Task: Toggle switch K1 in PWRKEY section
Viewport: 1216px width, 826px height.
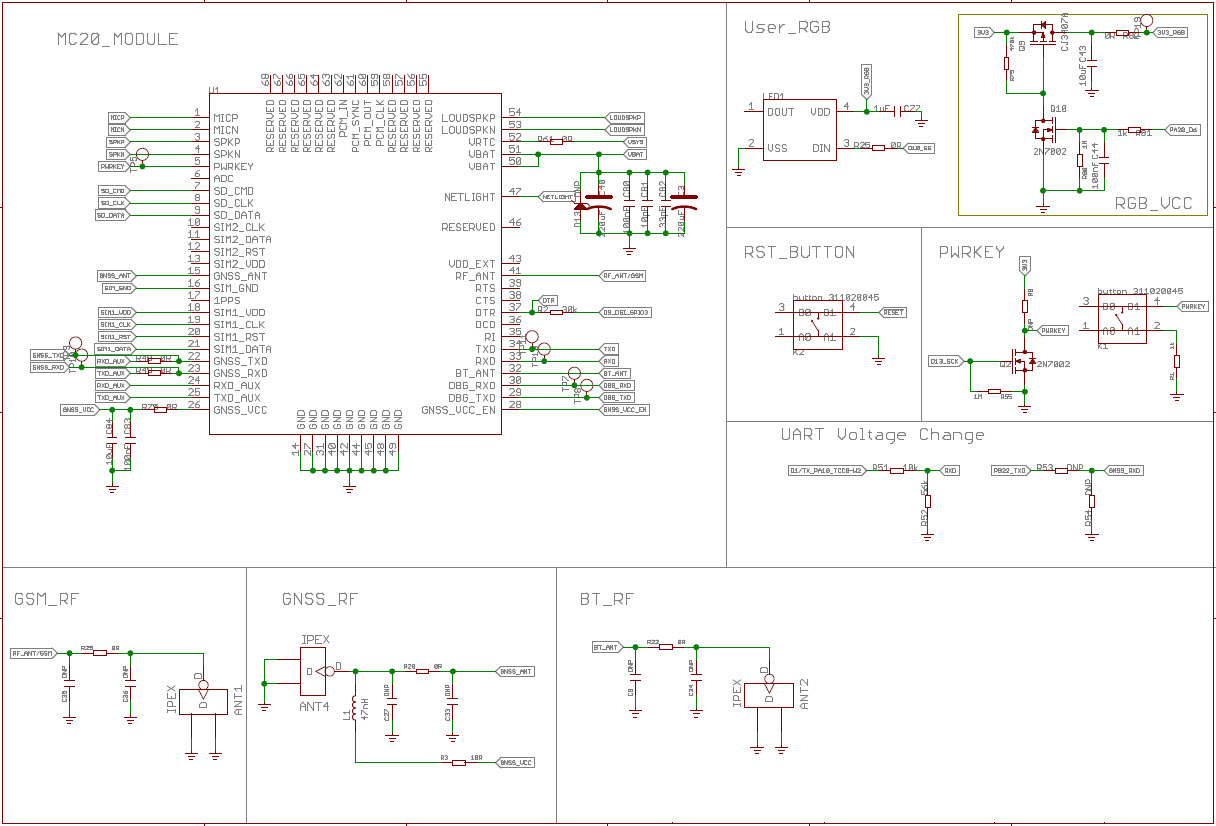Action: click(1122, 318)
